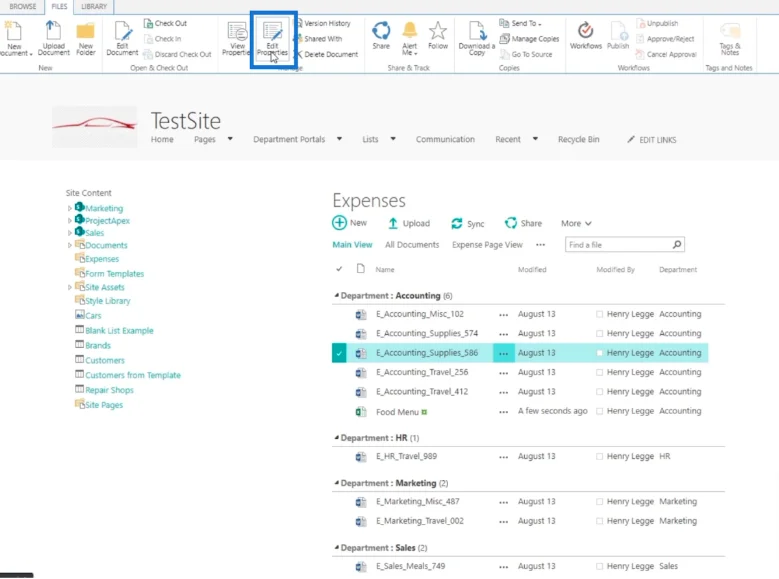779x579 pixels.
Task: Expand the ProjectApex tree node
Action: pyautogui.click(x=70, y=221)
